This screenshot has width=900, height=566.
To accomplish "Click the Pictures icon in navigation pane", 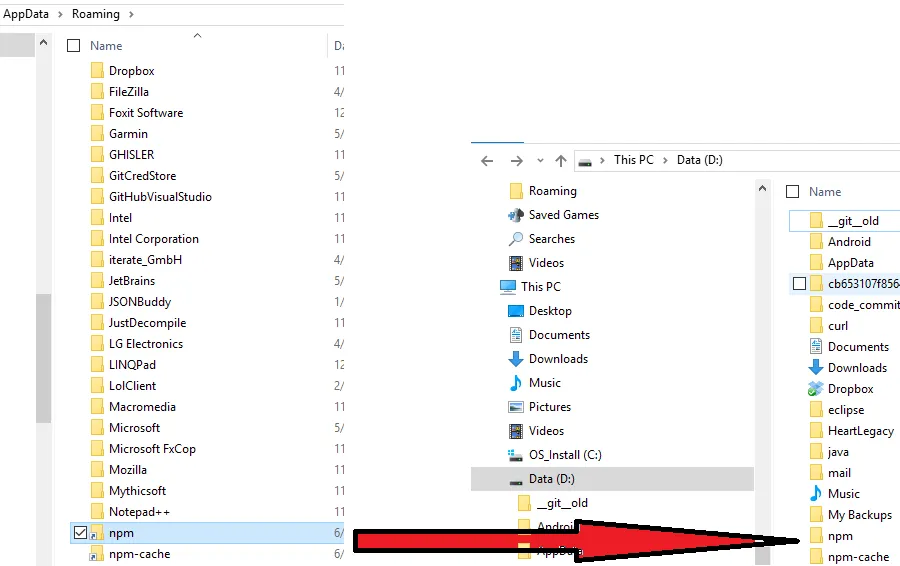I will (516, 407).
